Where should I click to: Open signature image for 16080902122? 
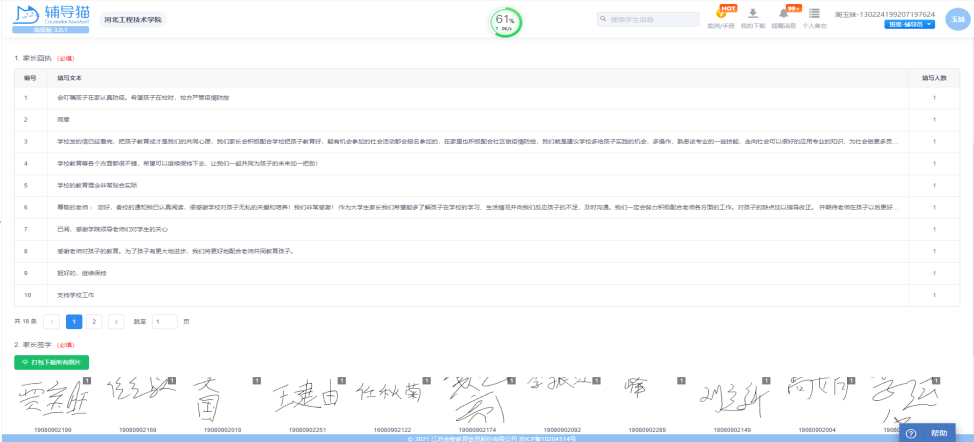click(393, 399)
